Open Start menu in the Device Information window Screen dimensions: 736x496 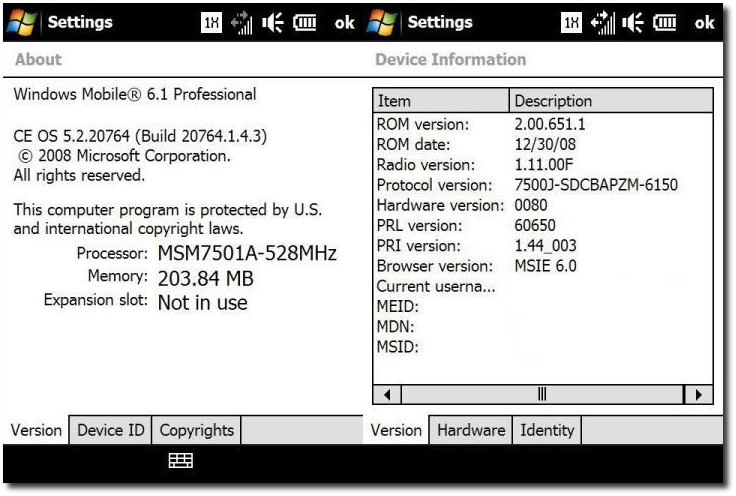click(382, 23)
